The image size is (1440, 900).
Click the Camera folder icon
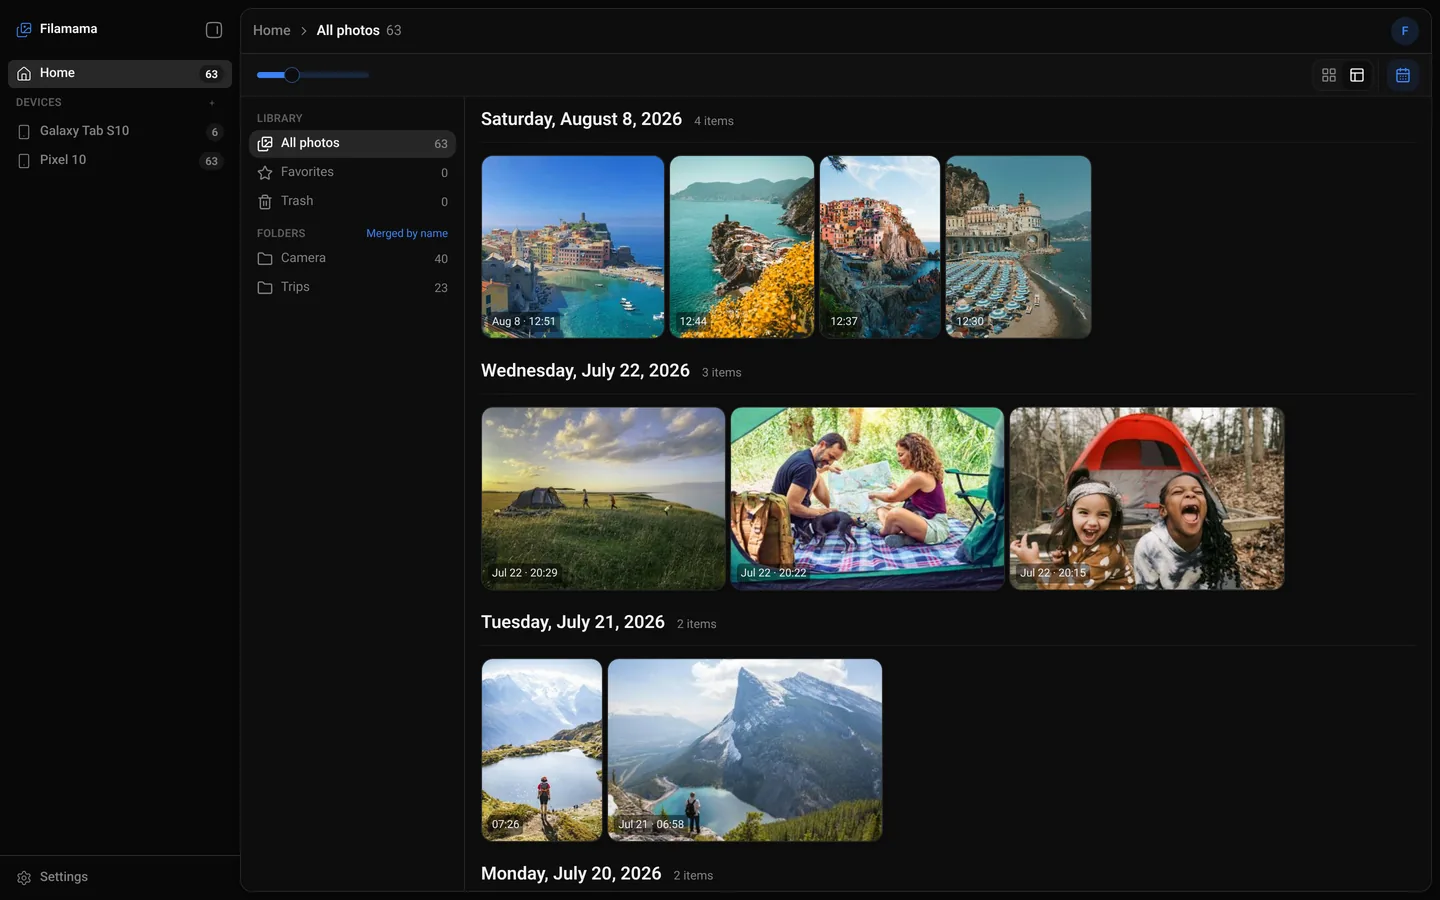pos(265,259)
